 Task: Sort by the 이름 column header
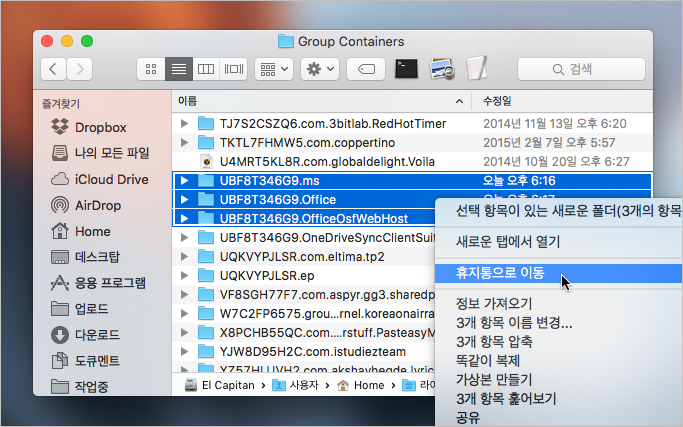click(321, 101)
